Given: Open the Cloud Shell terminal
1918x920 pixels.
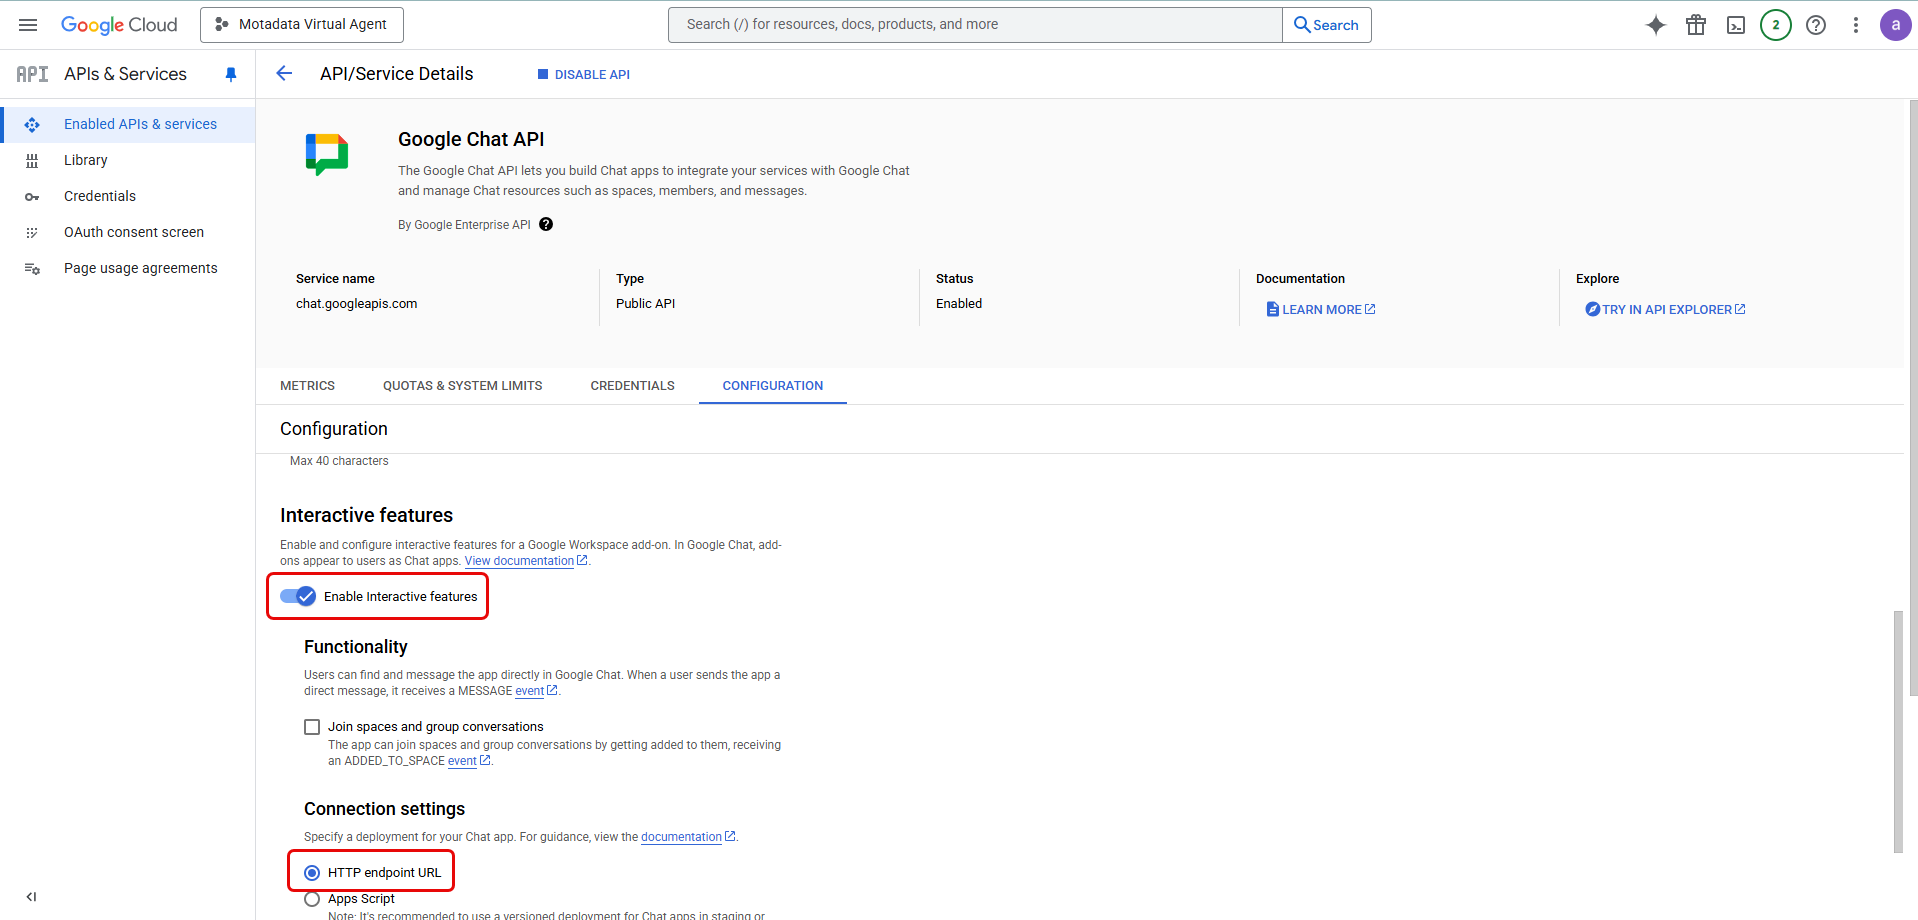Looking at the screenshot, I should (1736, 24).
